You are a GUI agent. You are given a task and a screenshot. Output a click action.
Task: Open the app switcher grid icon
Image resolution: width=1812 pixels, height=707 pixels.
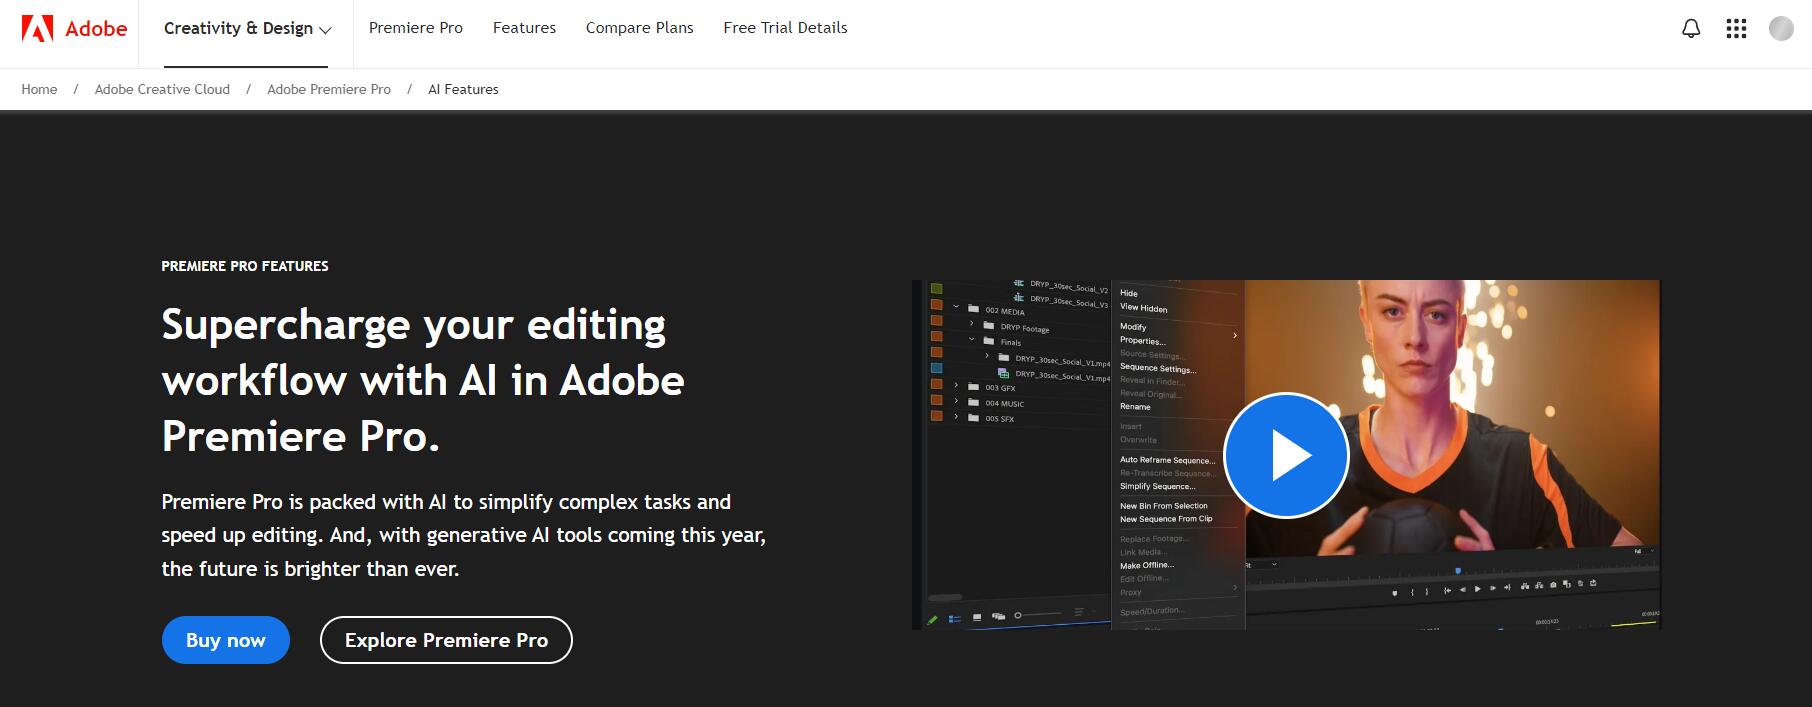click(x=1736, y=29)
